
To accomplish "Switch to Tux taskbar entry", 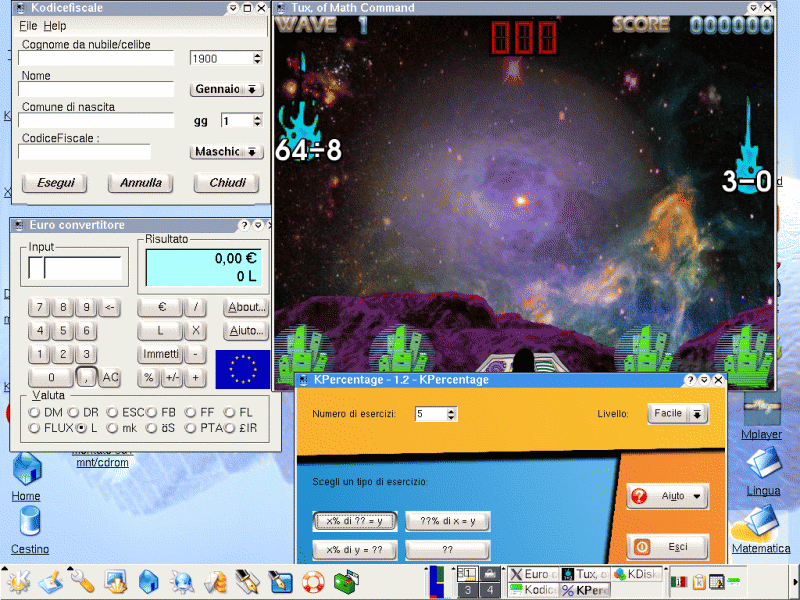I will [x=585, y=574].
